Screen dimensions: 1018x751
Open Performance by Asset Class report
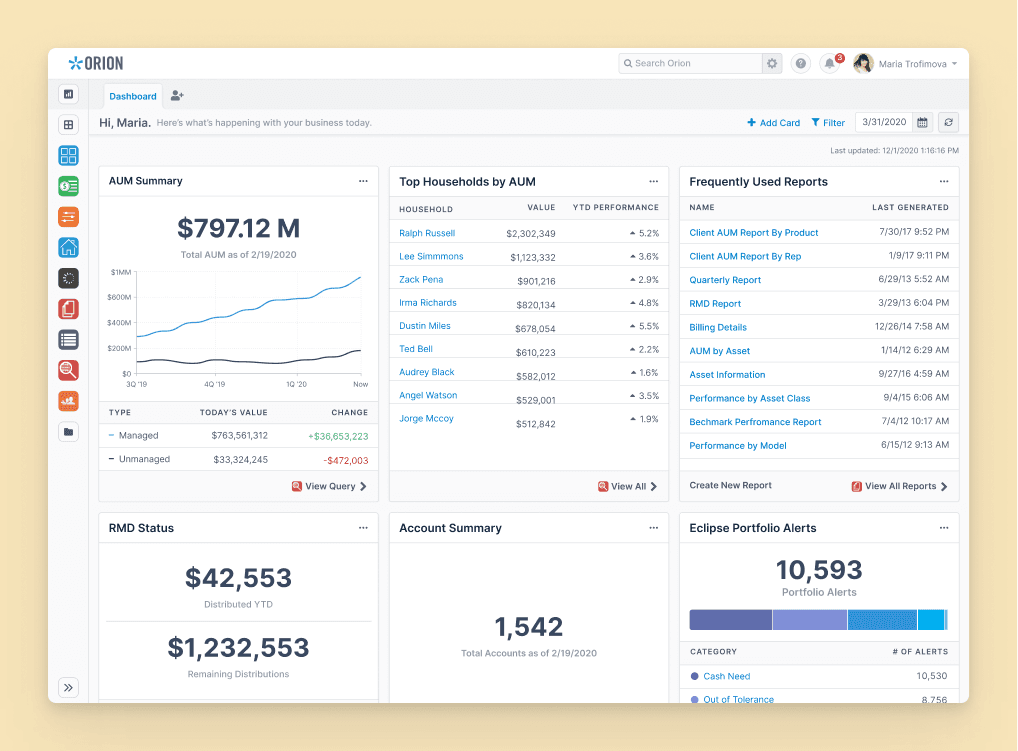coord(750,399)
